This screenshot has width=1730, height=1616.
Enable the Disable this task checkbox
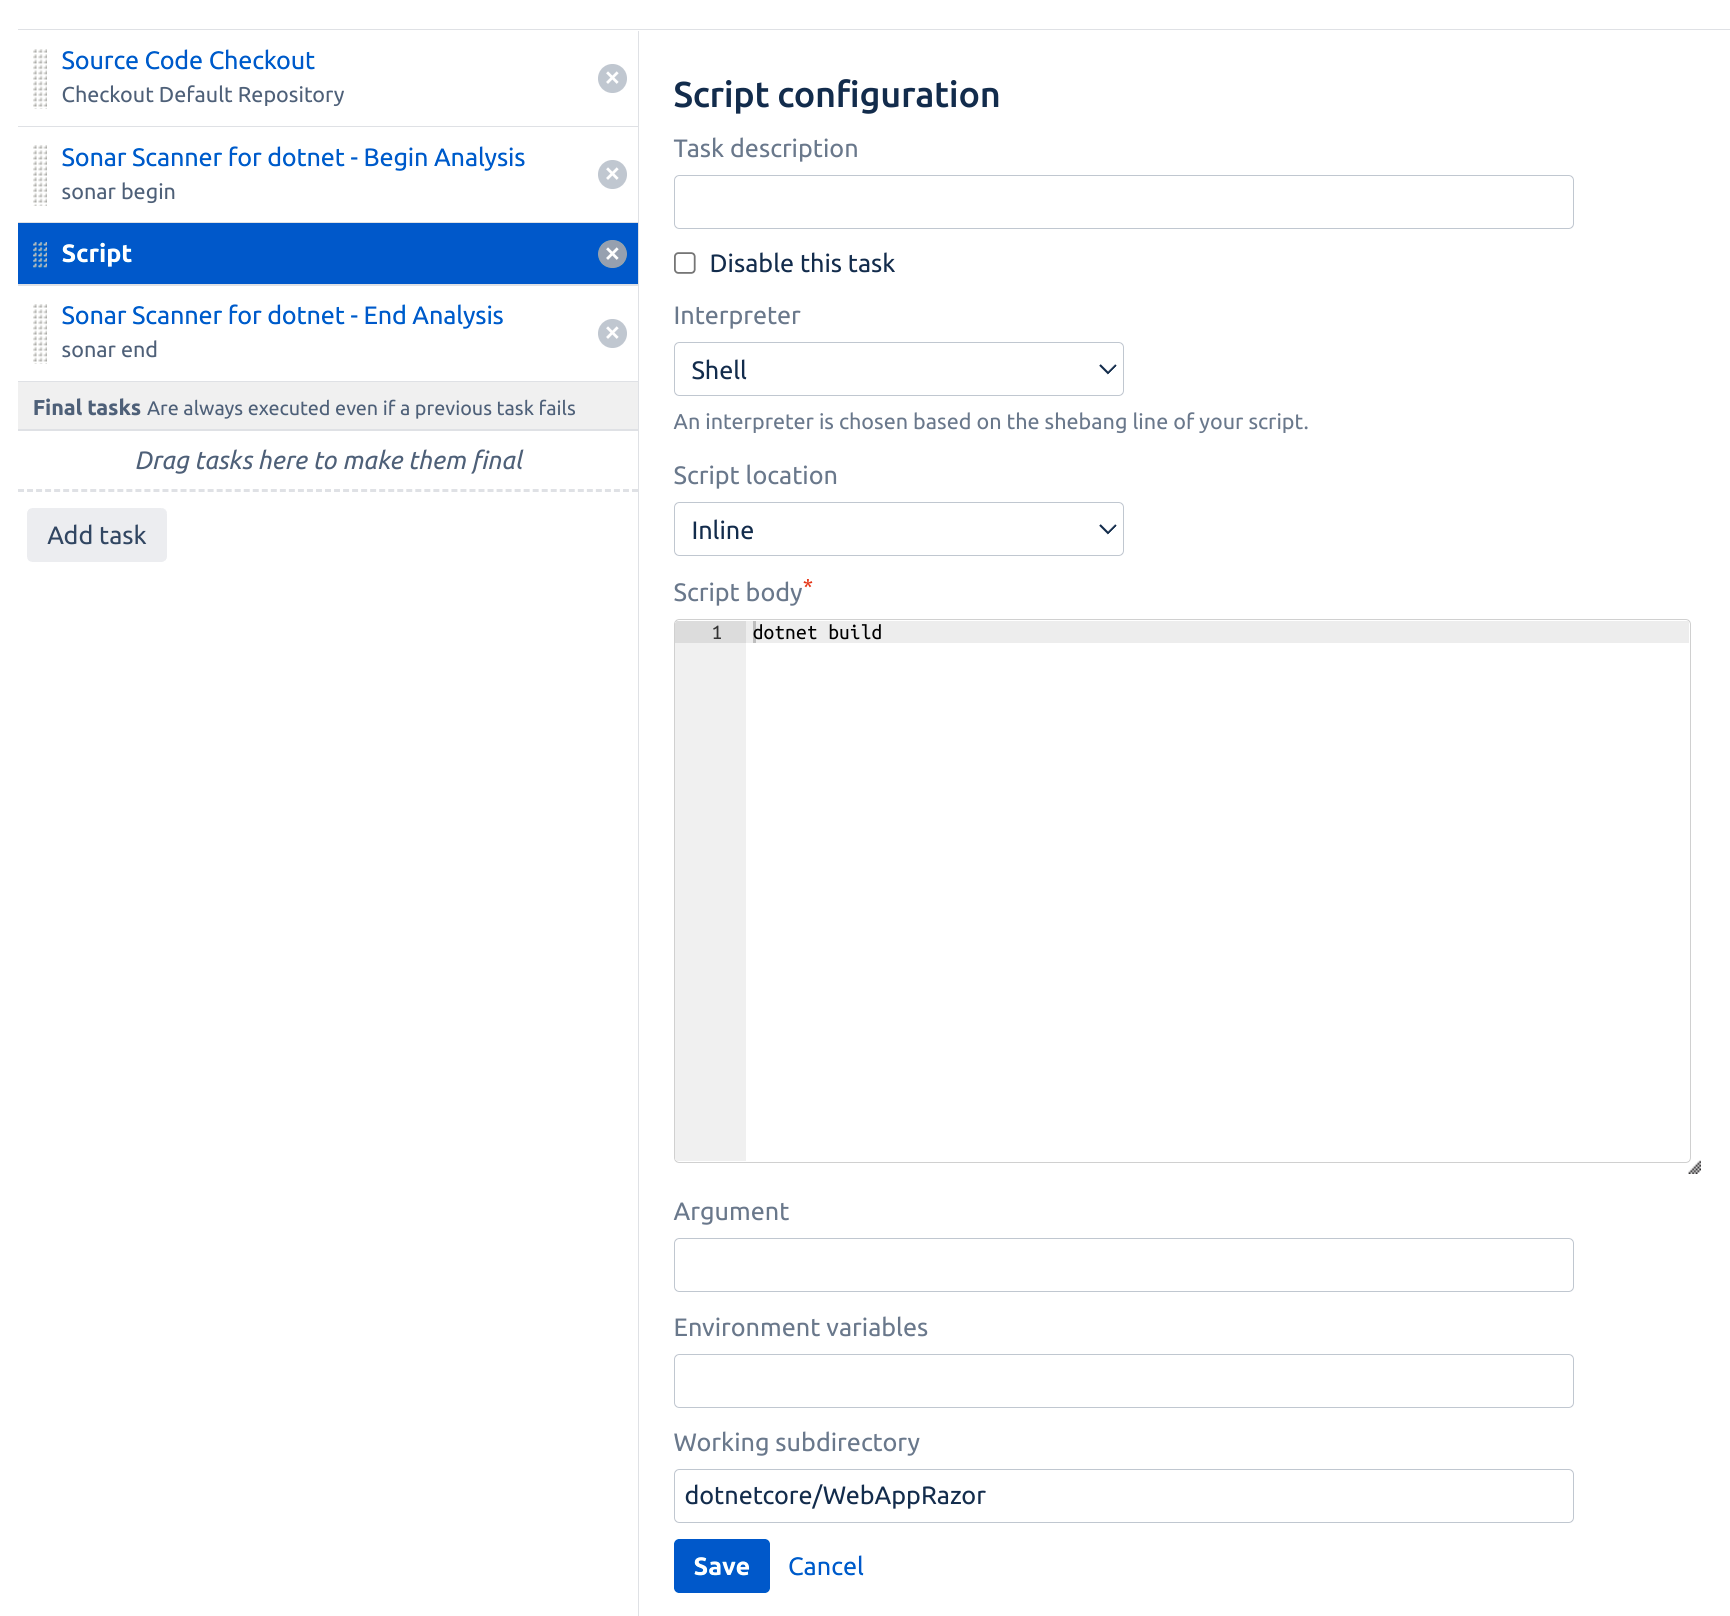pos(685,263)
